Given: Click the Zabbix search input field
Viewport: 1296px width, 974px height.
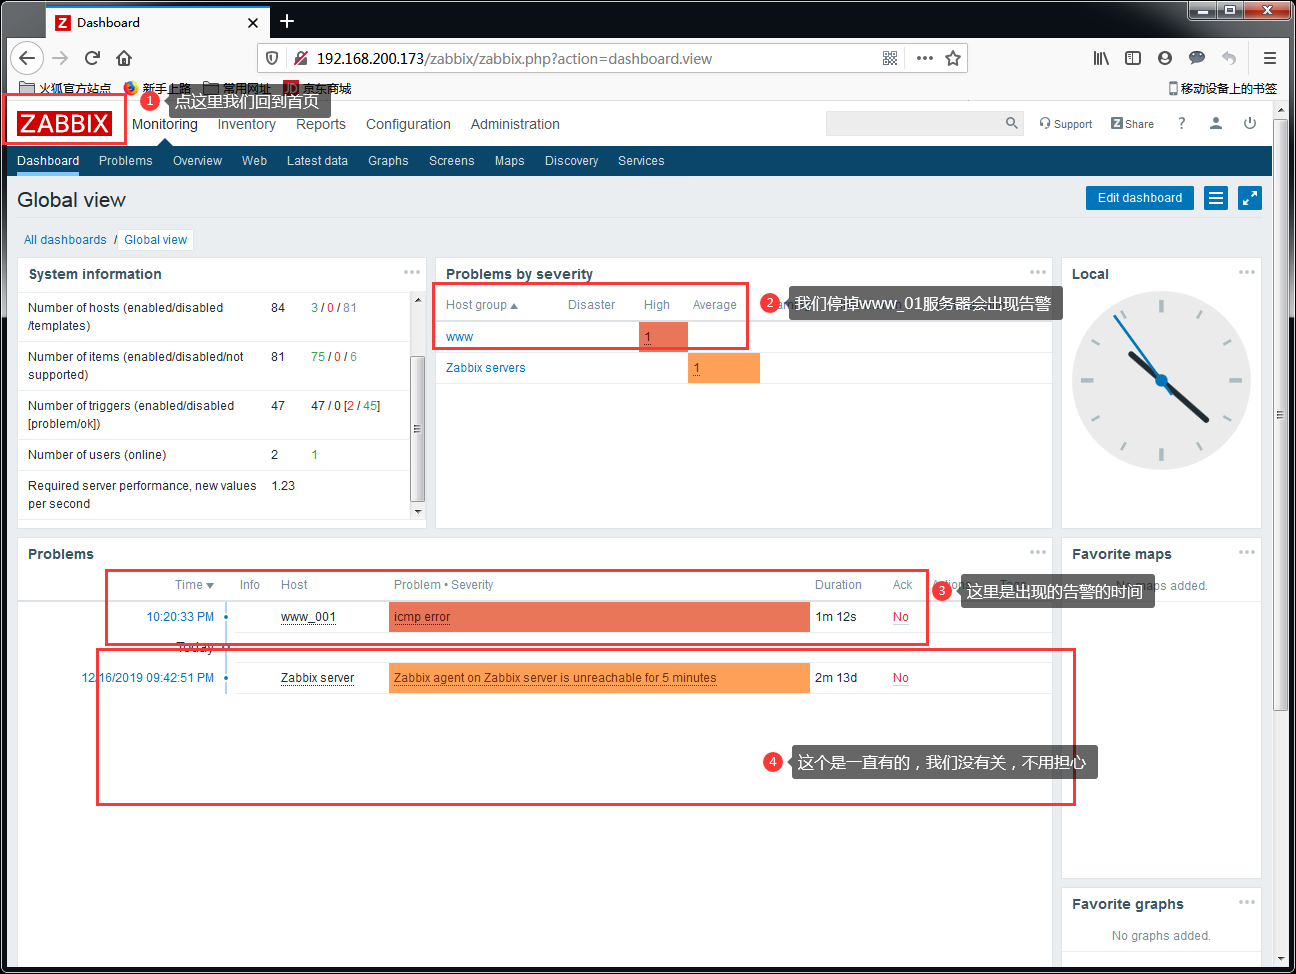Looking at the screenshot, I should tap(915, 123).
